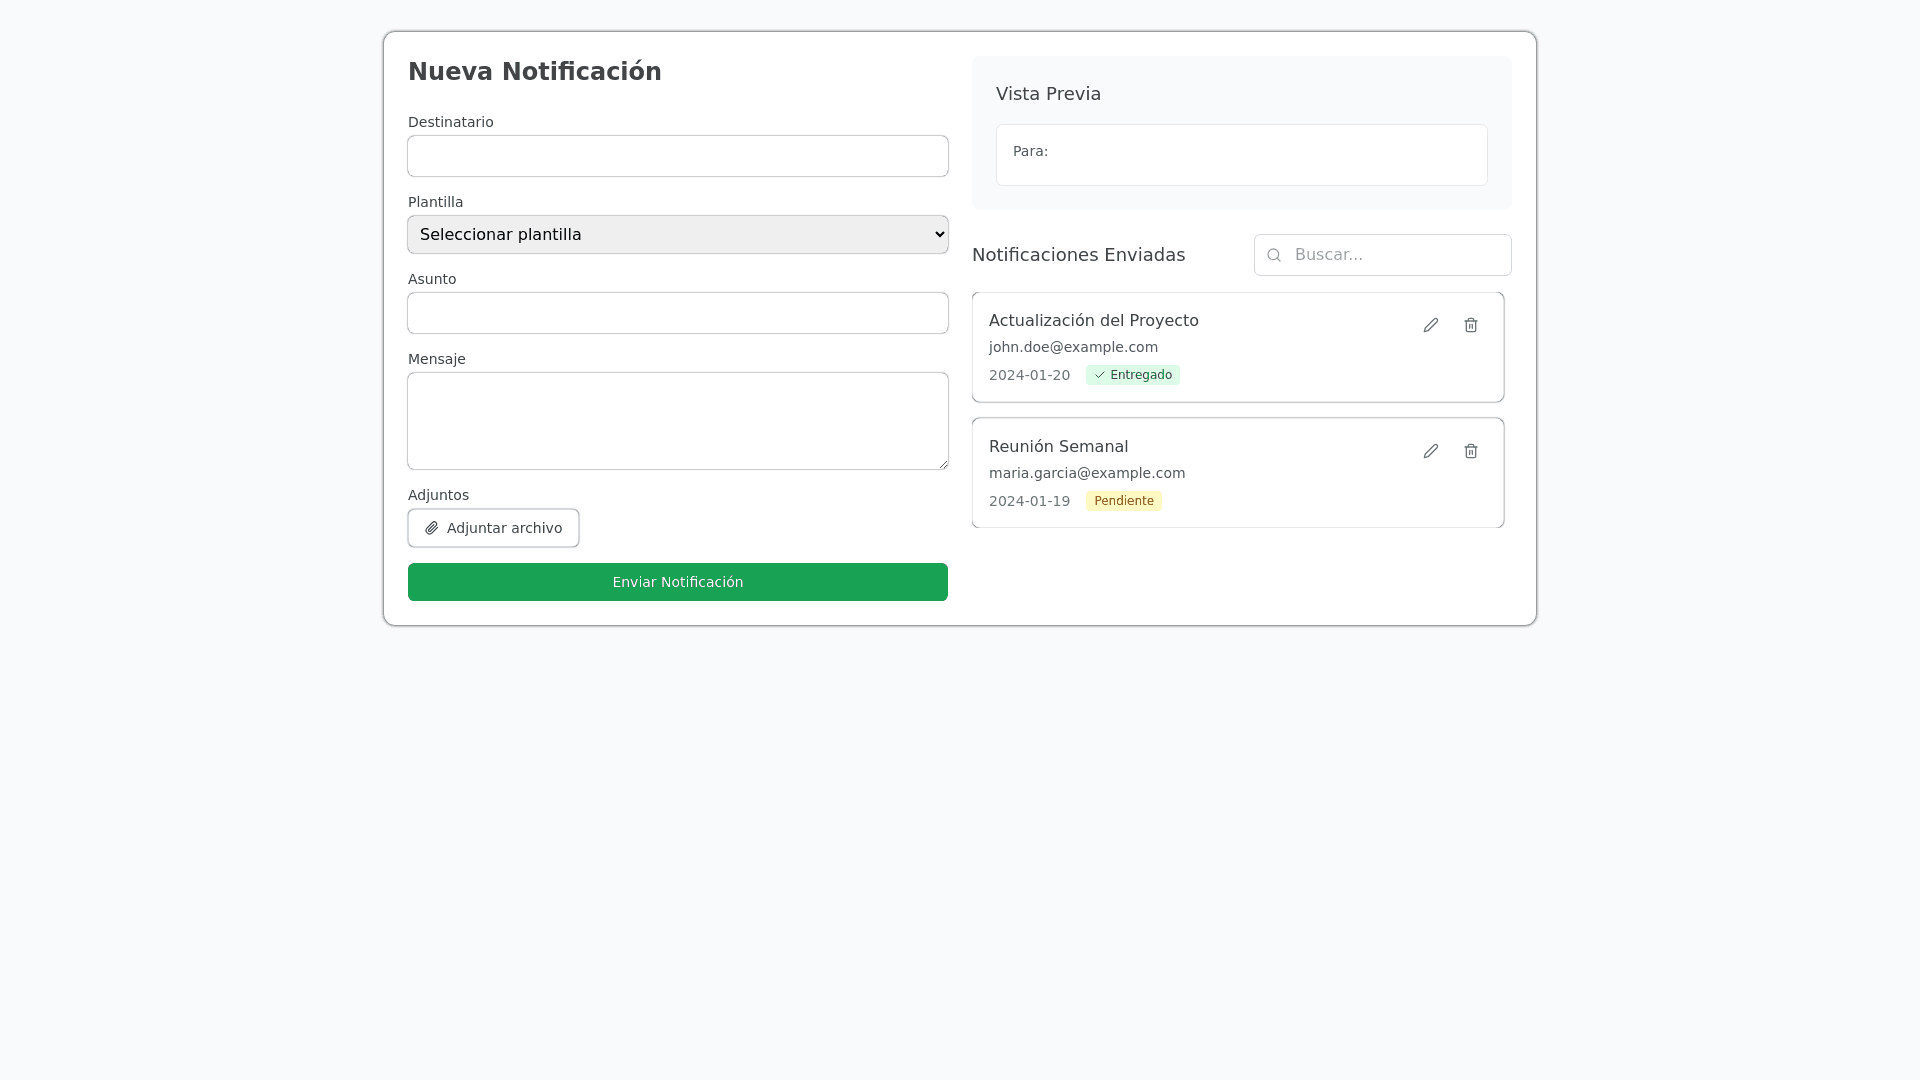Focus the Buscar search box
The image size is (1920, 1080).
pos(1395,255)
